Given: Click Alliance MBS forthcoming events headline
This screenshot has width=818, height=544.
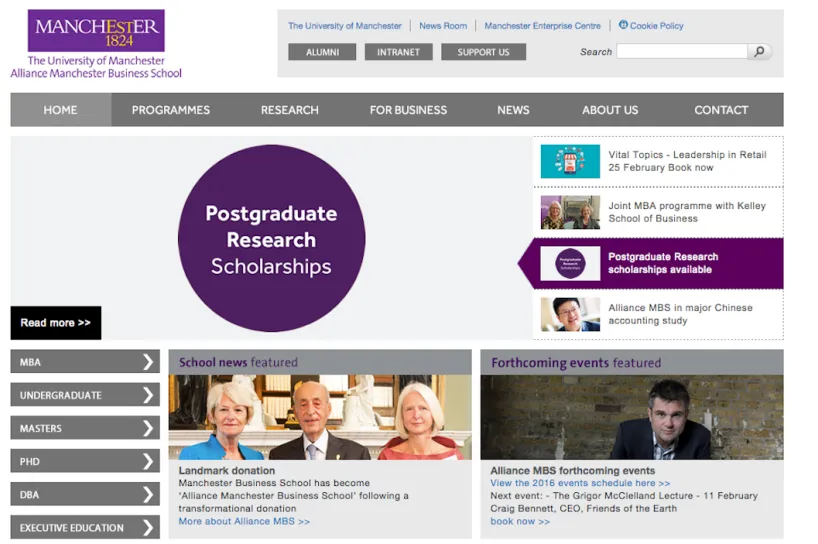Looking at the screenshot, I should 572,470.
